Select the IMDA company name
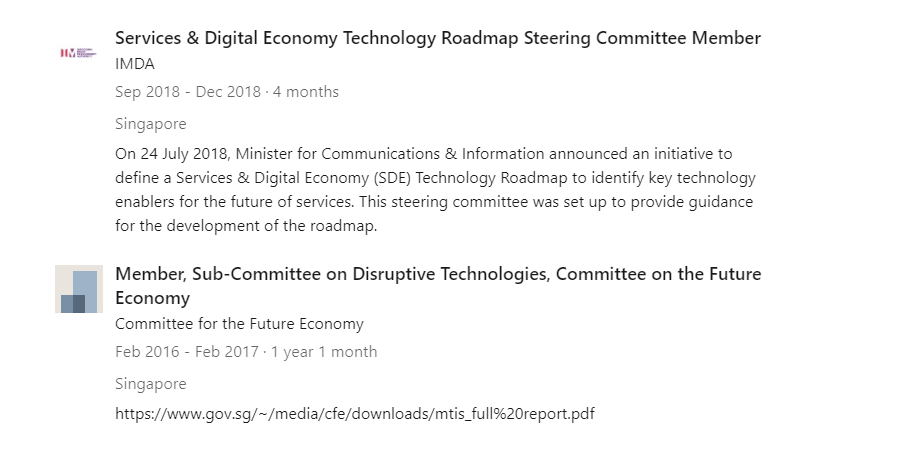Viewport: 897px width, 449px height. [135, 64]
